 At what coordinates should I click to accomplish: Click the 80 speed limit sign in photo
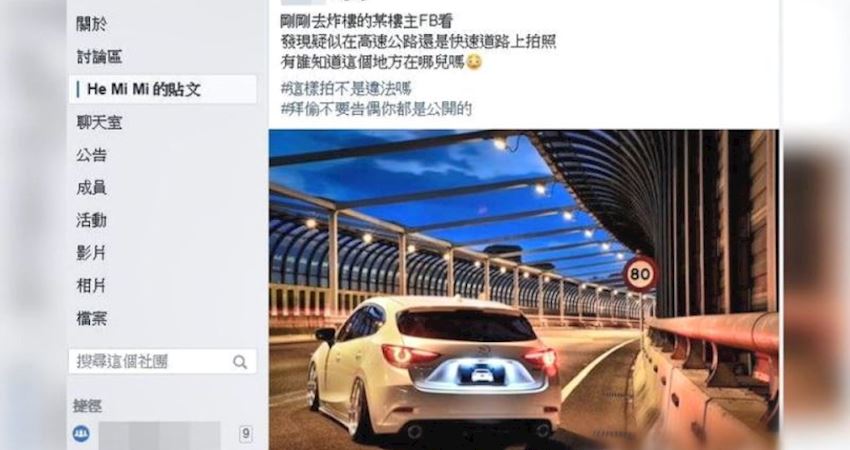point(640,274)
